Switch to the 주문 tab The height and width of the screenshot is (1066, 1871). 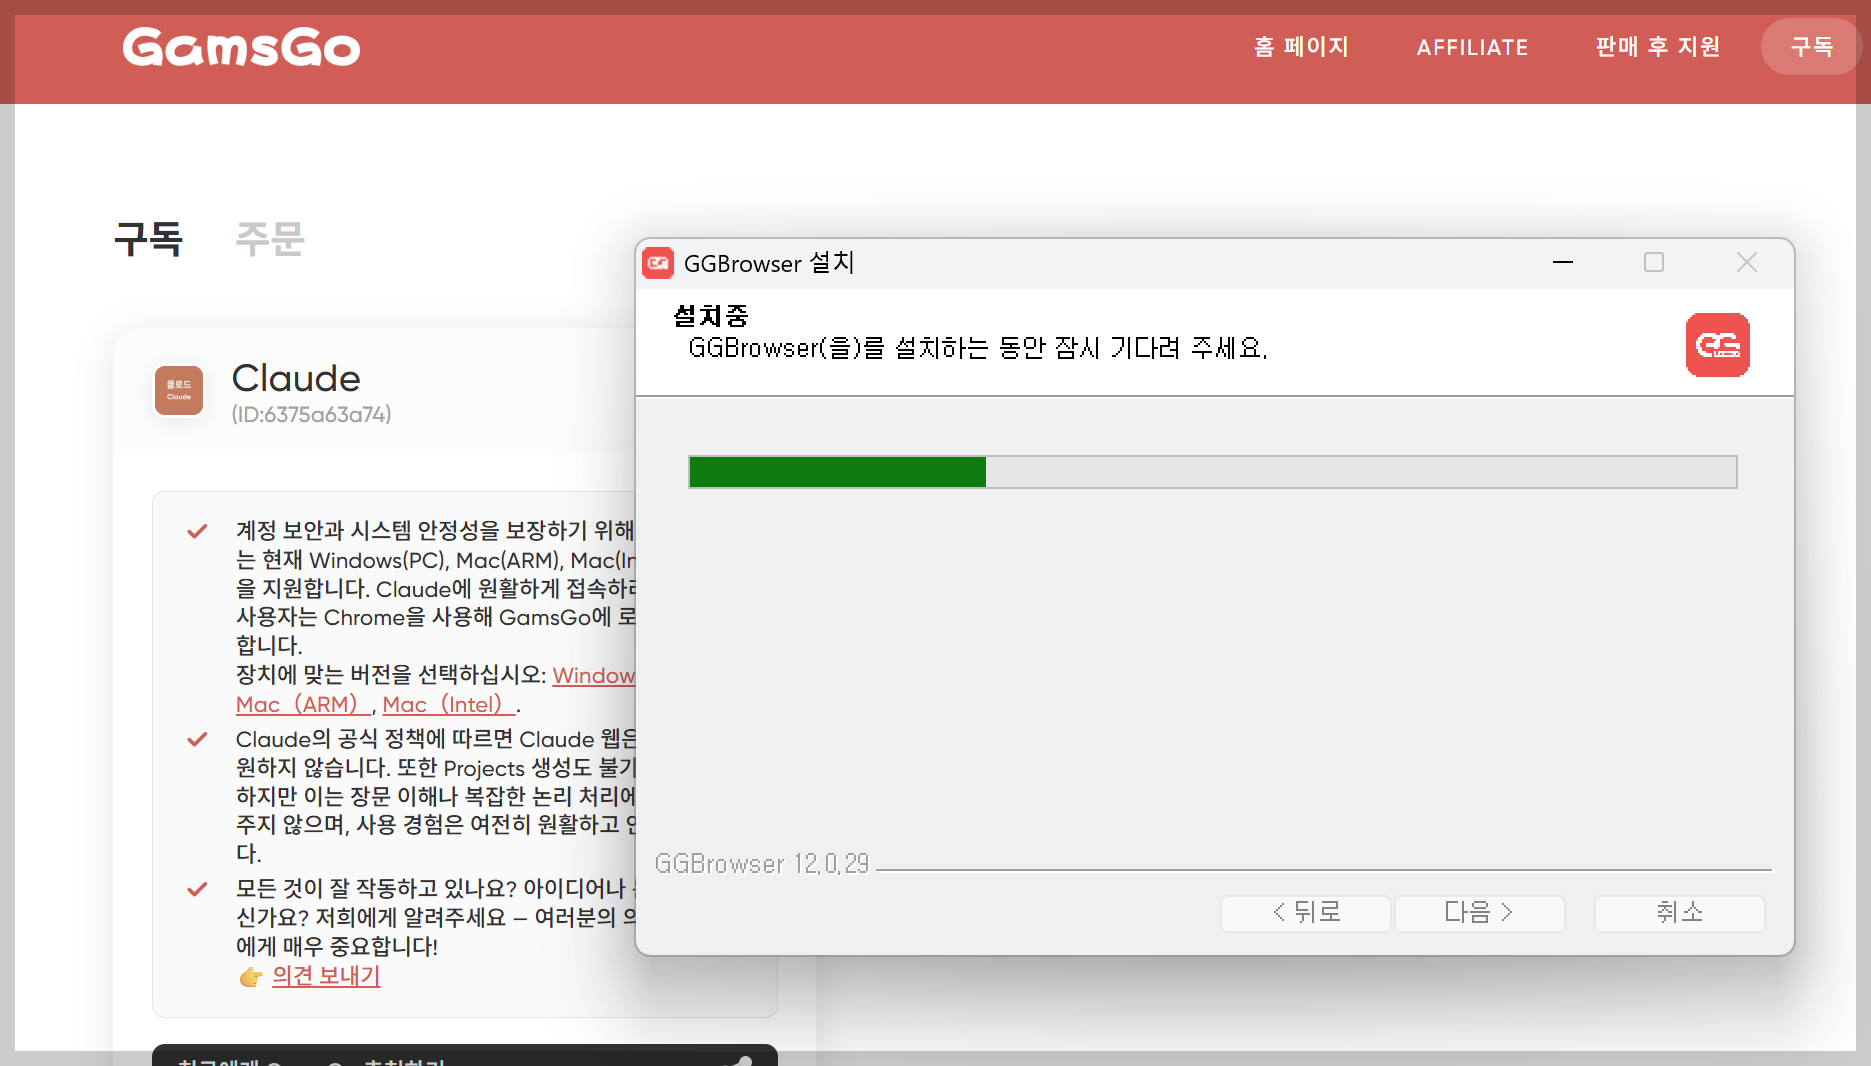(x=270, y=239)
